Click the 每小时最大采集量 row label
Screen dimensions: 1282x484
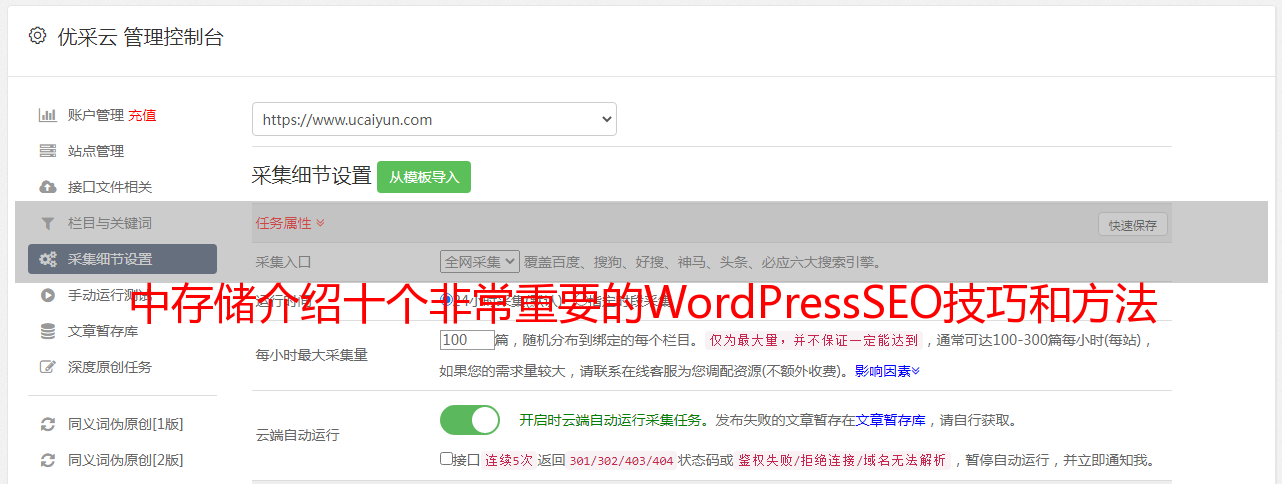click(x=312, y=355)
